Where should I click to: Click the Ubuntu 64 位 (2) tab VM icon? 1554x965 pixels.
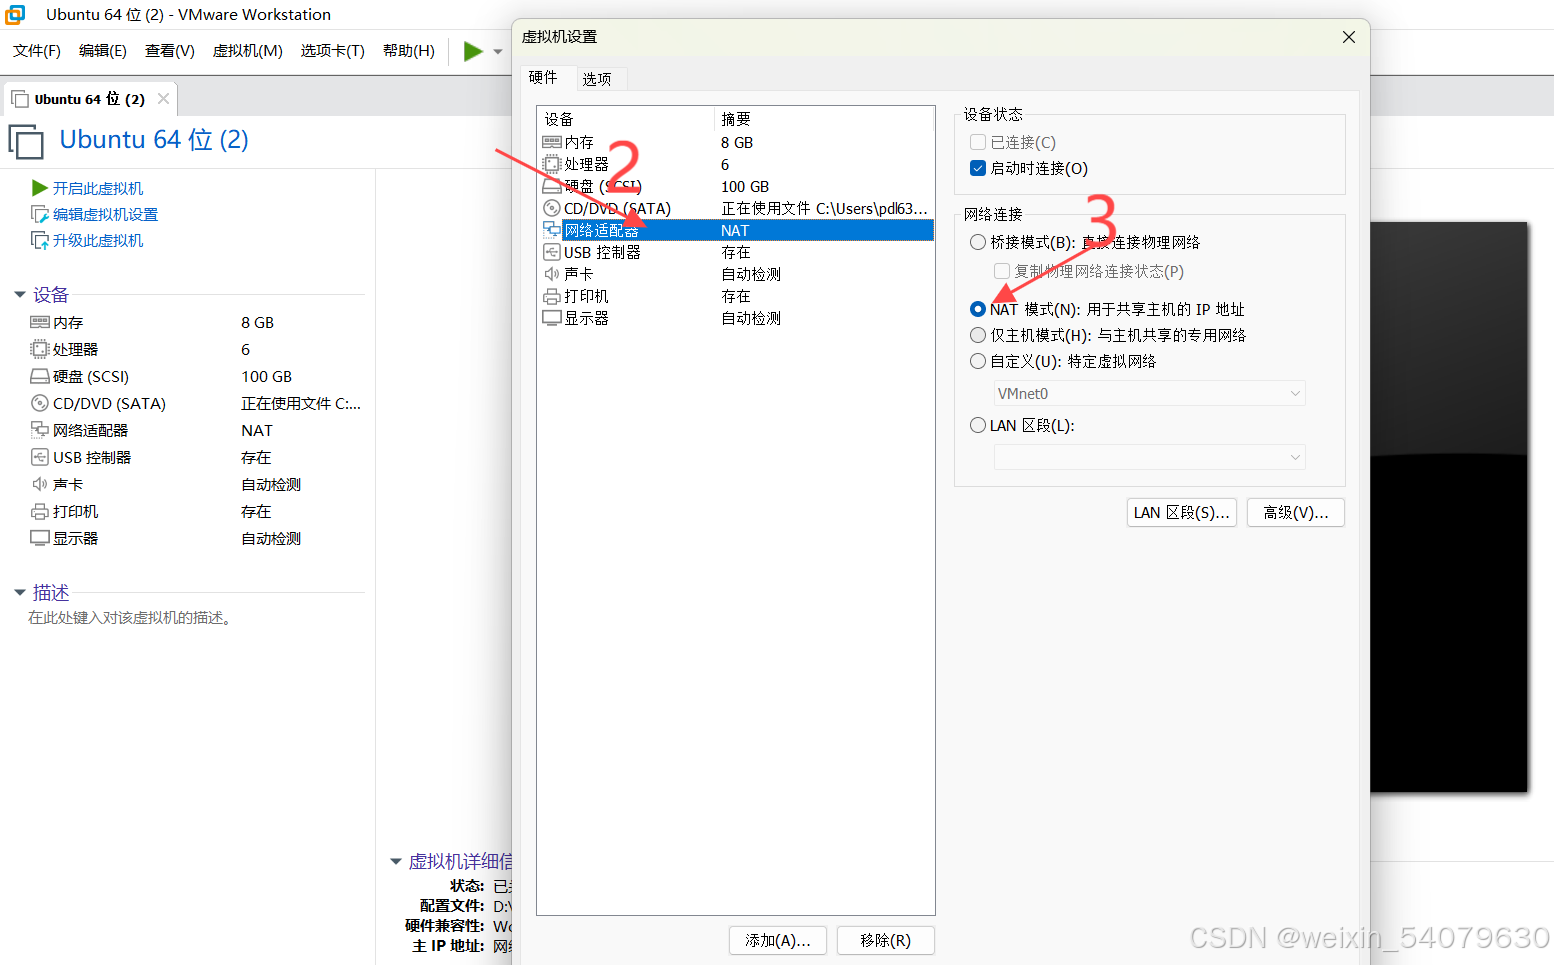(20, 99)
